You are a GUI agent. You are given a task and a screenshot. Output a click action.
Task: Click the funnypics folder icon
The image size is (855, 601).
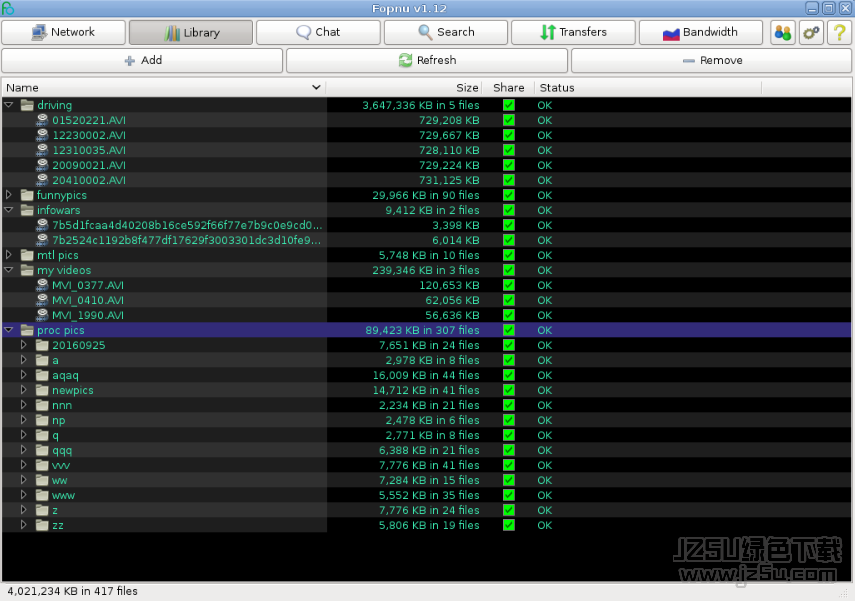click(x=27, y=195)
